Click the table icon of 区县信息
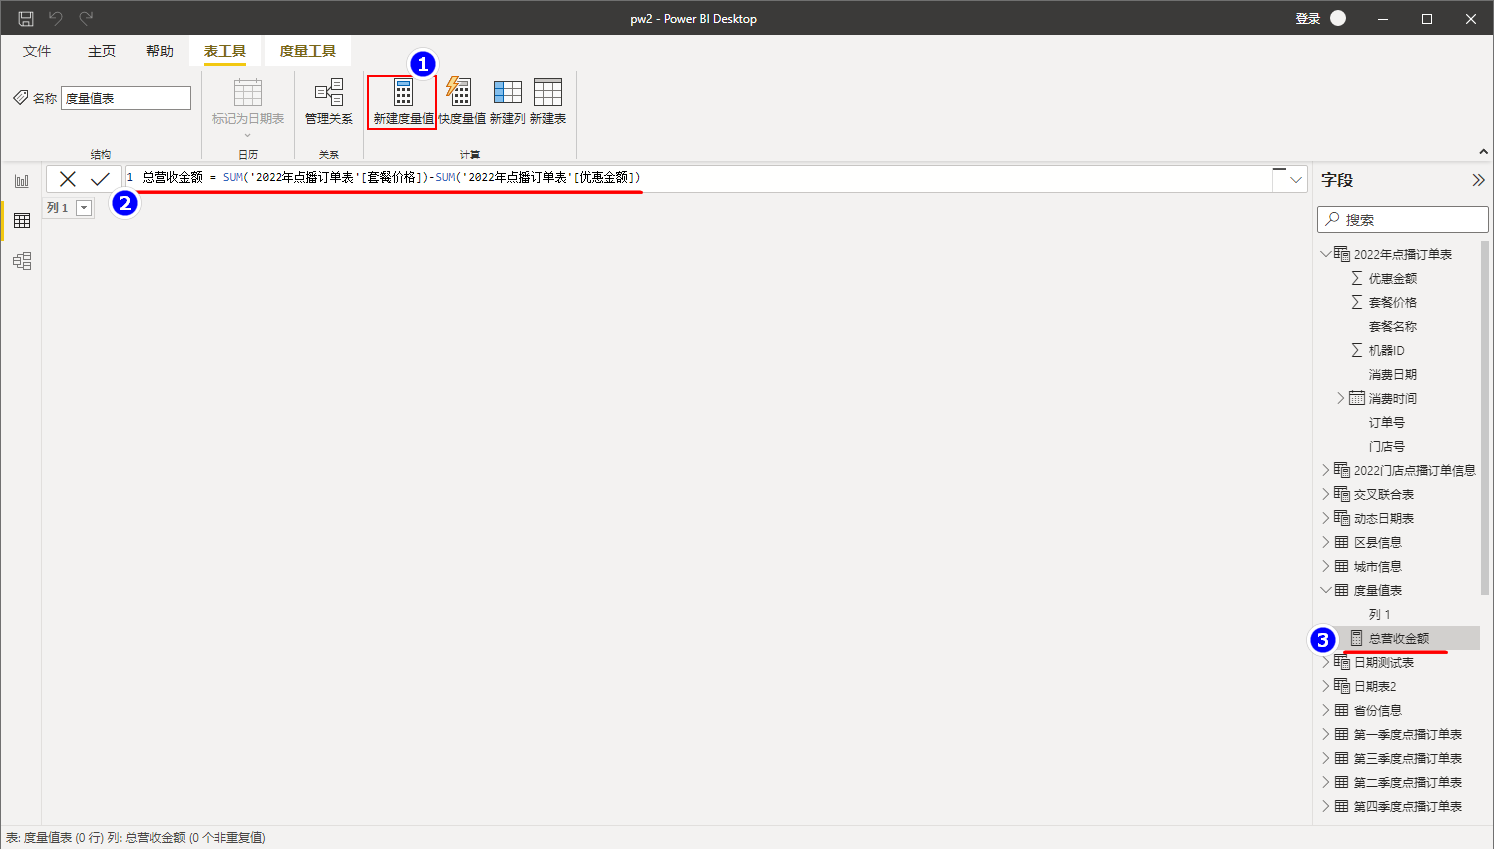1494x850 pixels. 1342,542
